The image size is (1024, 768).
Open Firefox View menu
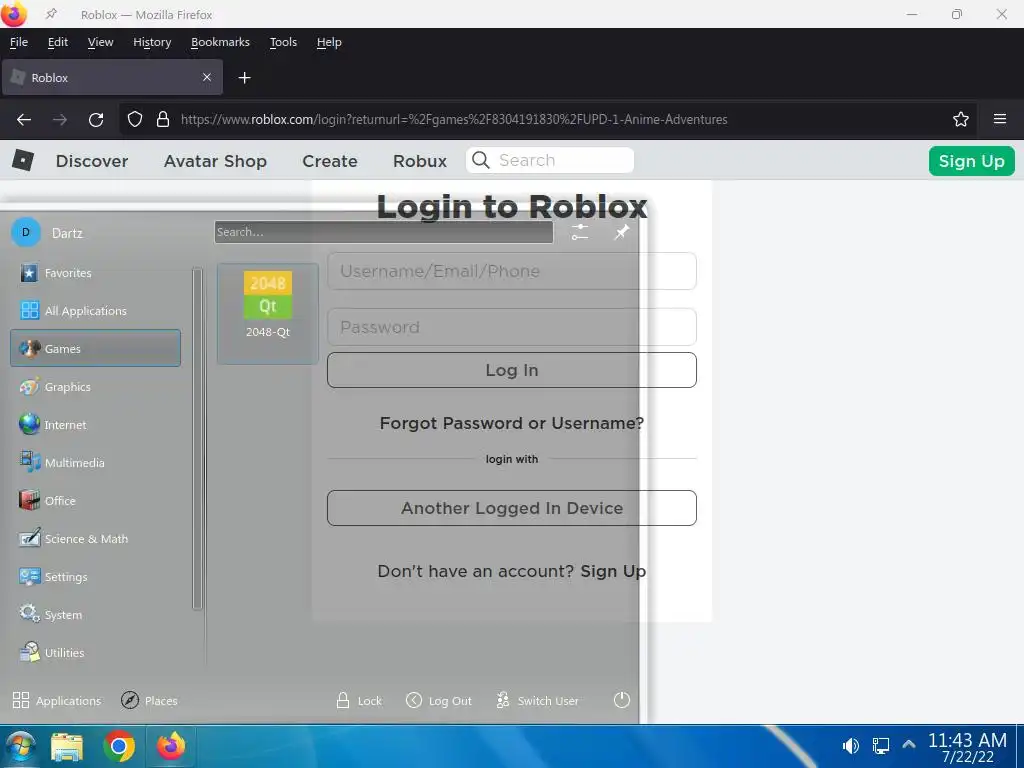[x=101, y=42]
